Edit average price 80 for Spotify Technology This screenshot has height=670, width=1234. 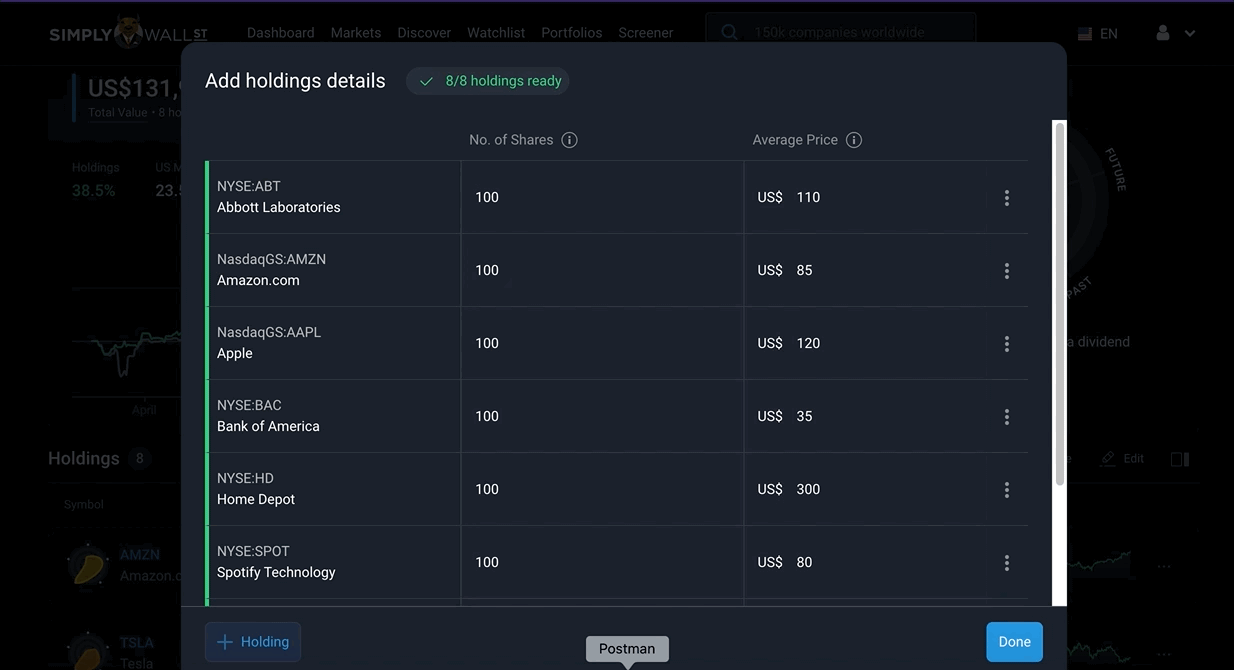pos(866,562)
